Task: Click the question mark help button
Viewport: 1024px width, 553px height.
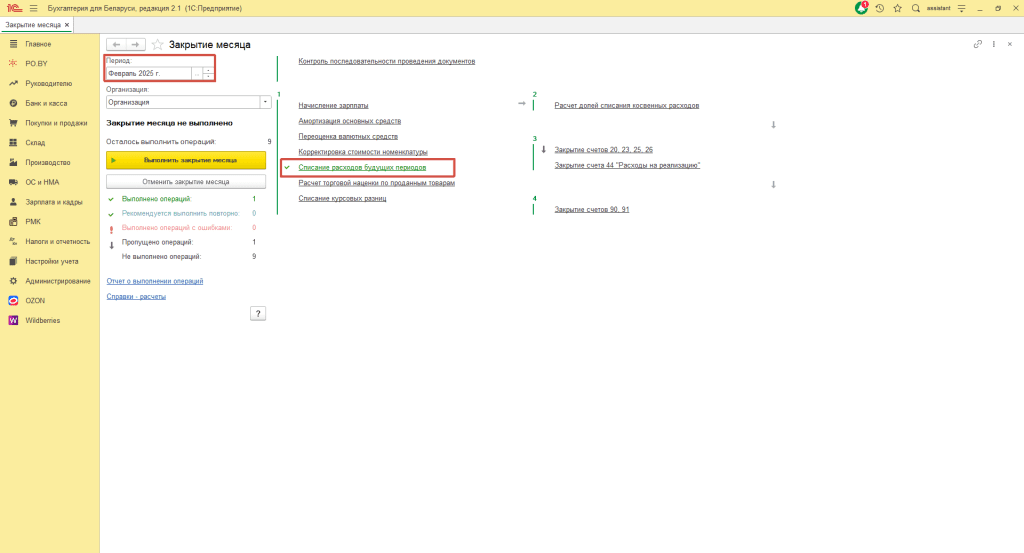Action: coord(258,314)
